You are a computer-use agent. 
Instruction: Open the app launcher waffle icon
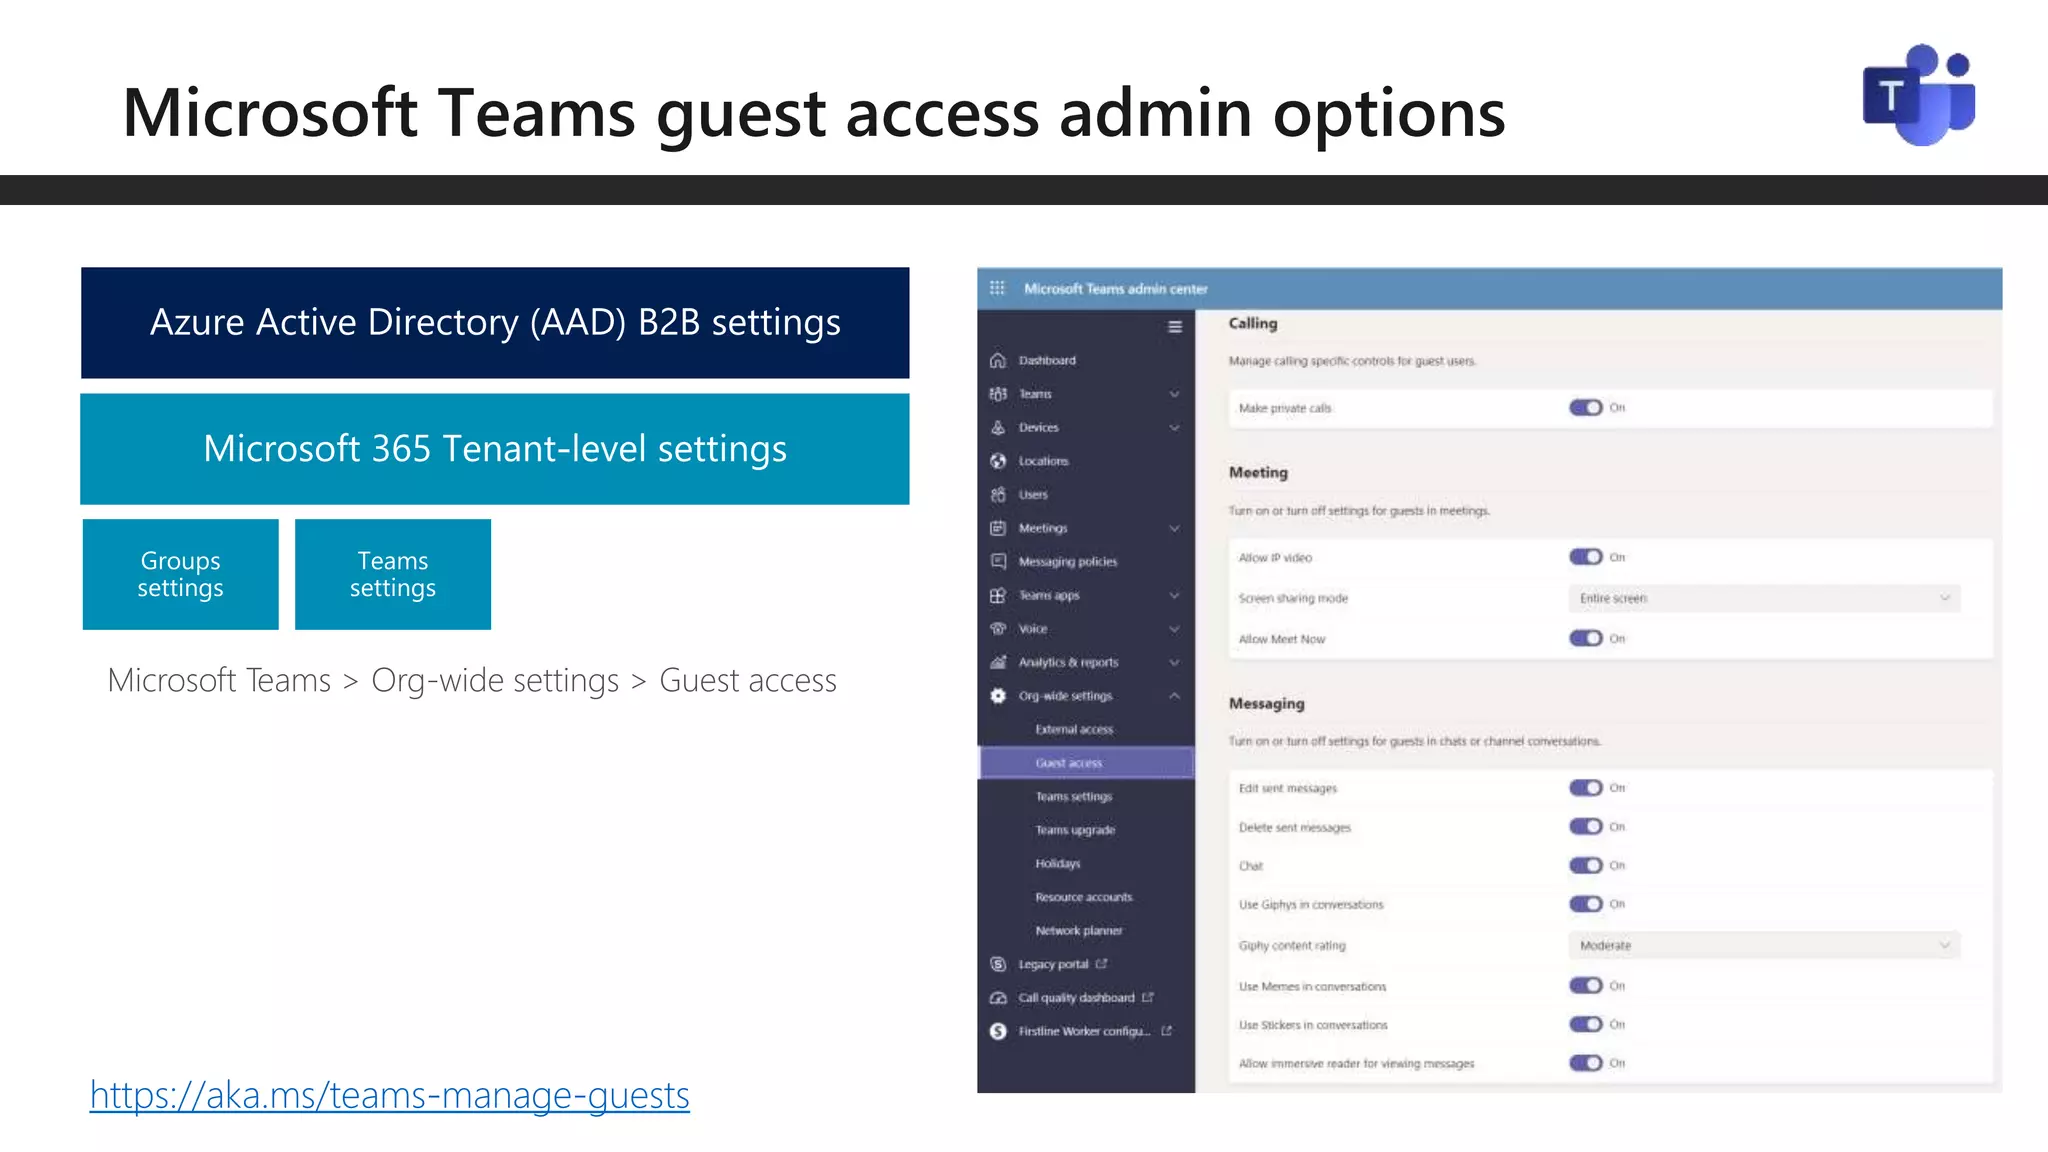tap(997, 288)
